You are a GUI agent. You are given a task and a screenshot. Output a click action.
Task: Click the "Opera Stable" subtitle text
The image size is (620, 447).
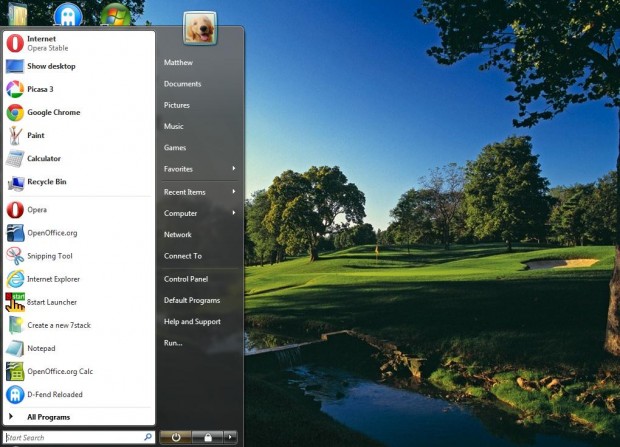pos(48,48)
